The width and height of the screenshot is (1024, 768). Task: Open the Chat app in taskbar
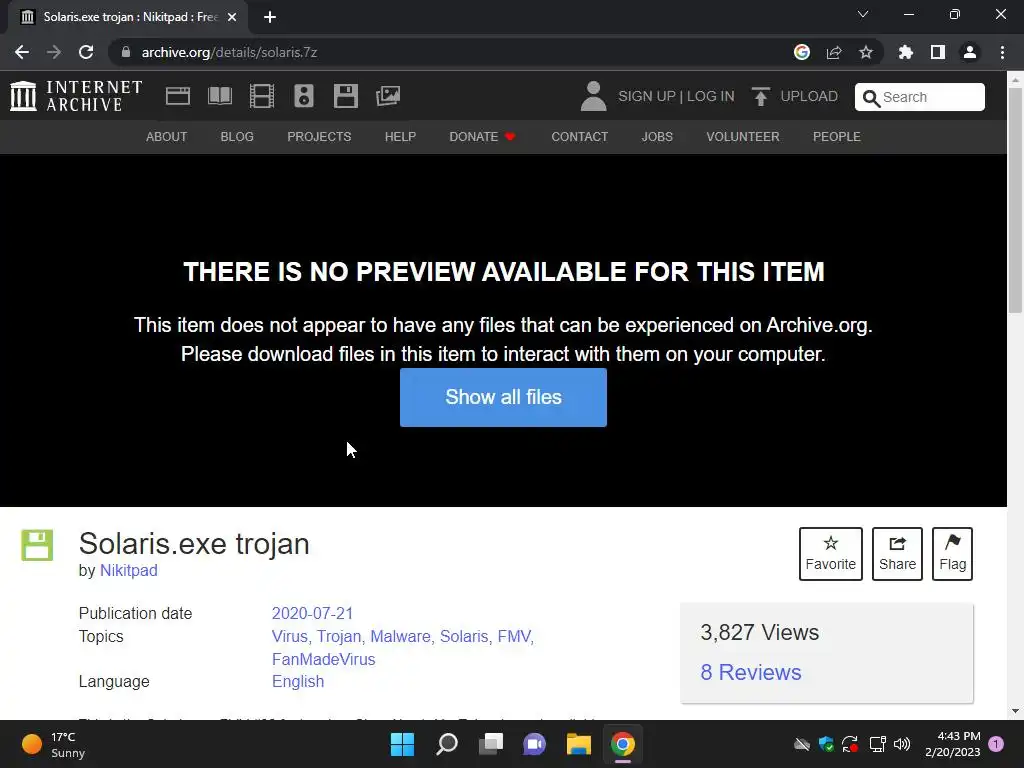point(534,744)
